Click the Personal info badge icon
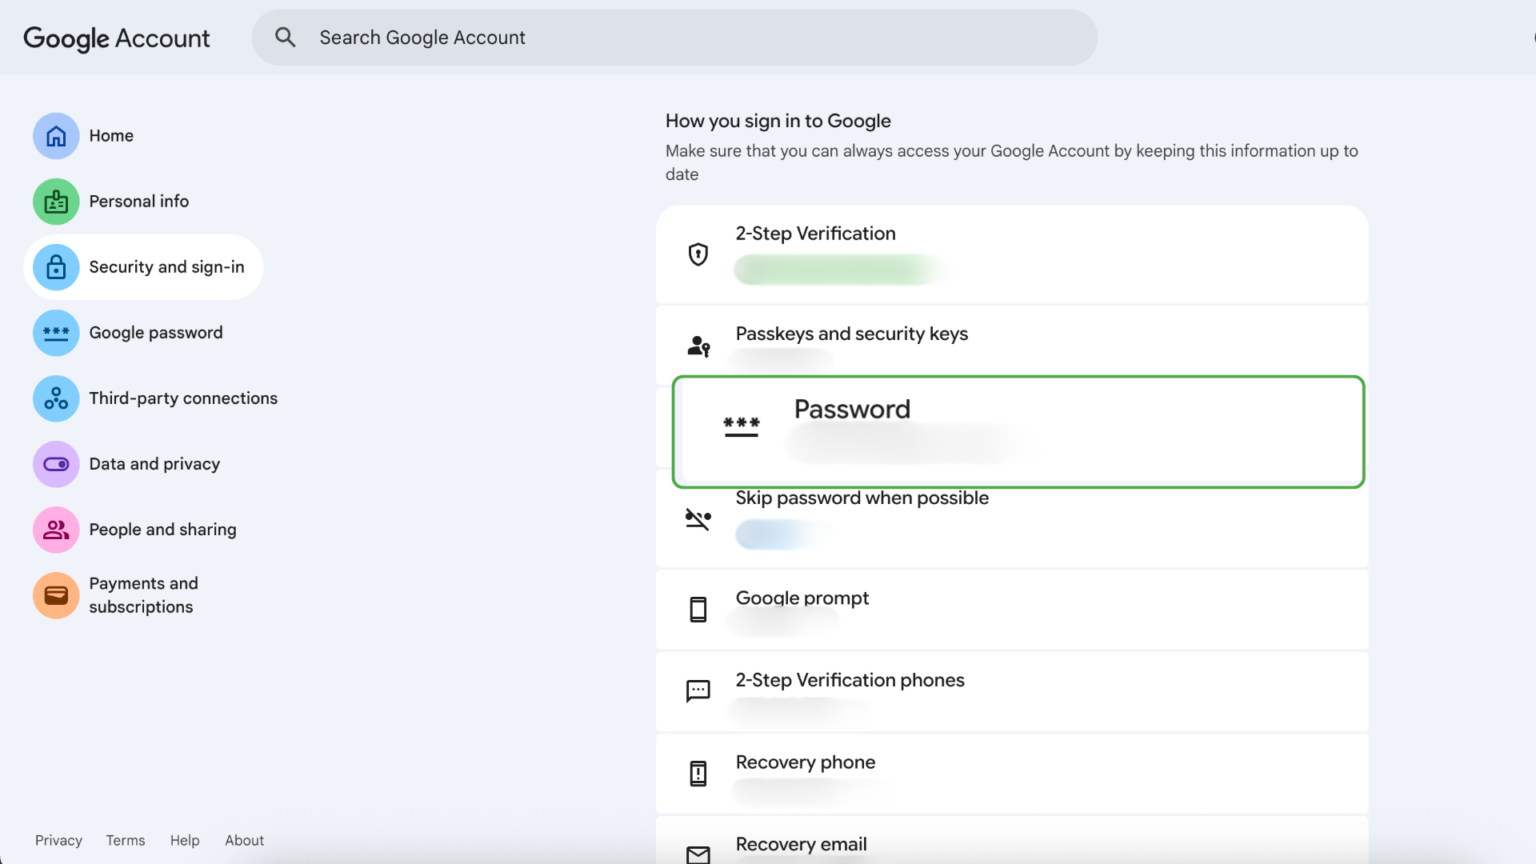Viewport: 1536px width, 864px height. pos(56,202)
